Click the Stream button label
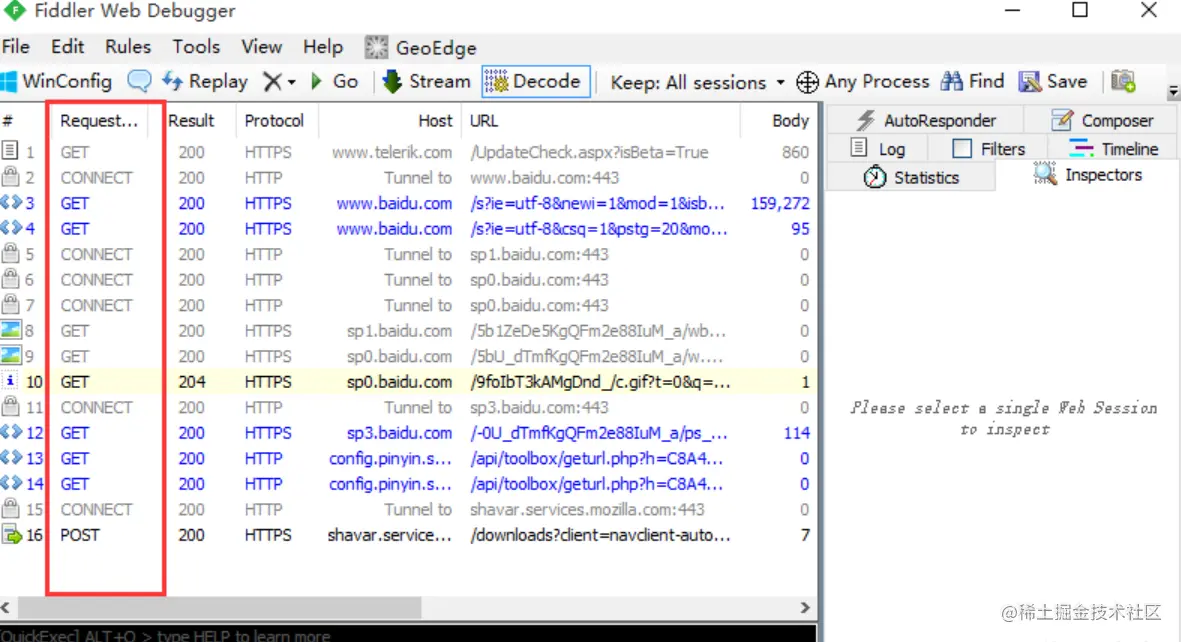1181x642 pixels. coord(439,81)
